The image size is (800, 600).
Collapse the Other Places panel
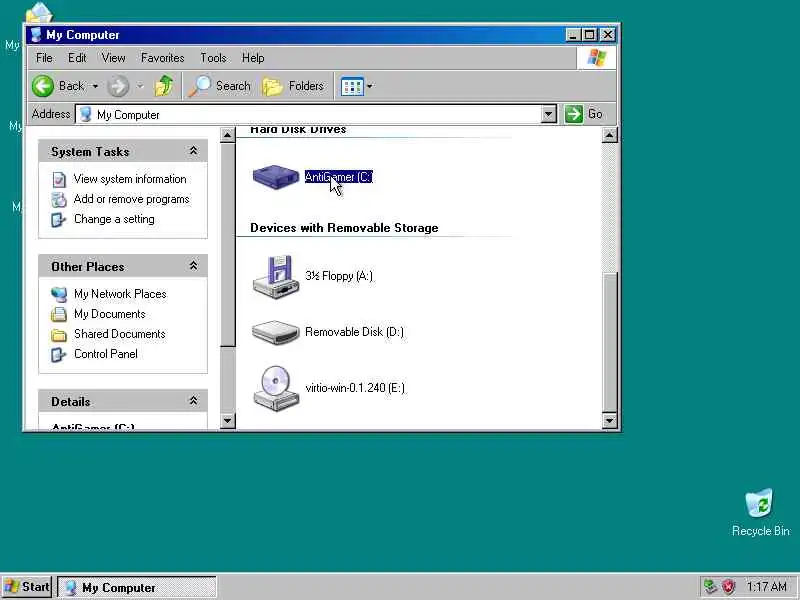[193, 266]
